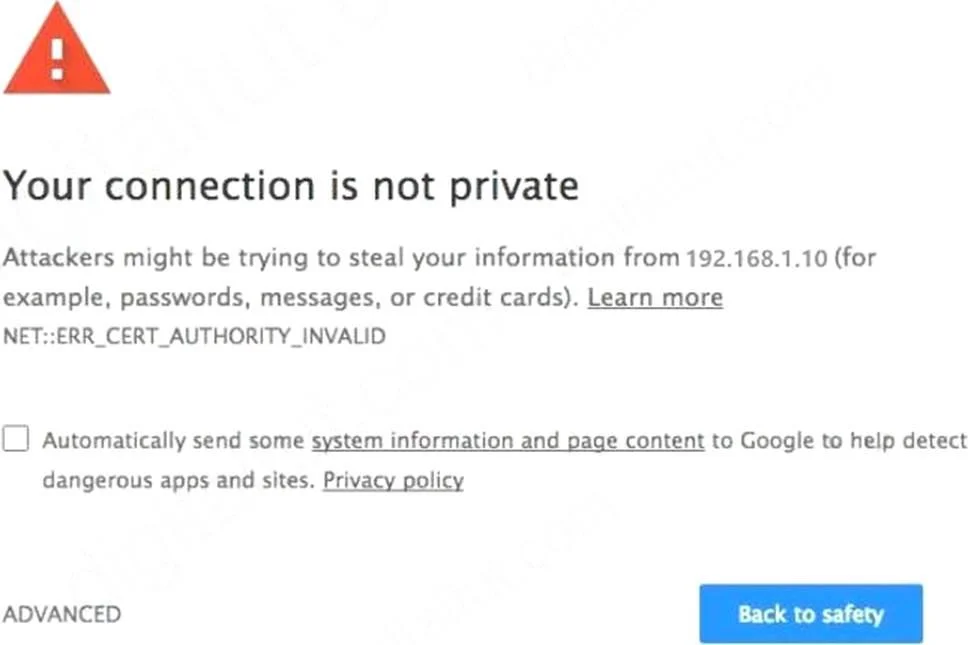Viewport: 968px width, 645px height.
Task: Click the 'to Google to help detect' text
Action: 840,441
